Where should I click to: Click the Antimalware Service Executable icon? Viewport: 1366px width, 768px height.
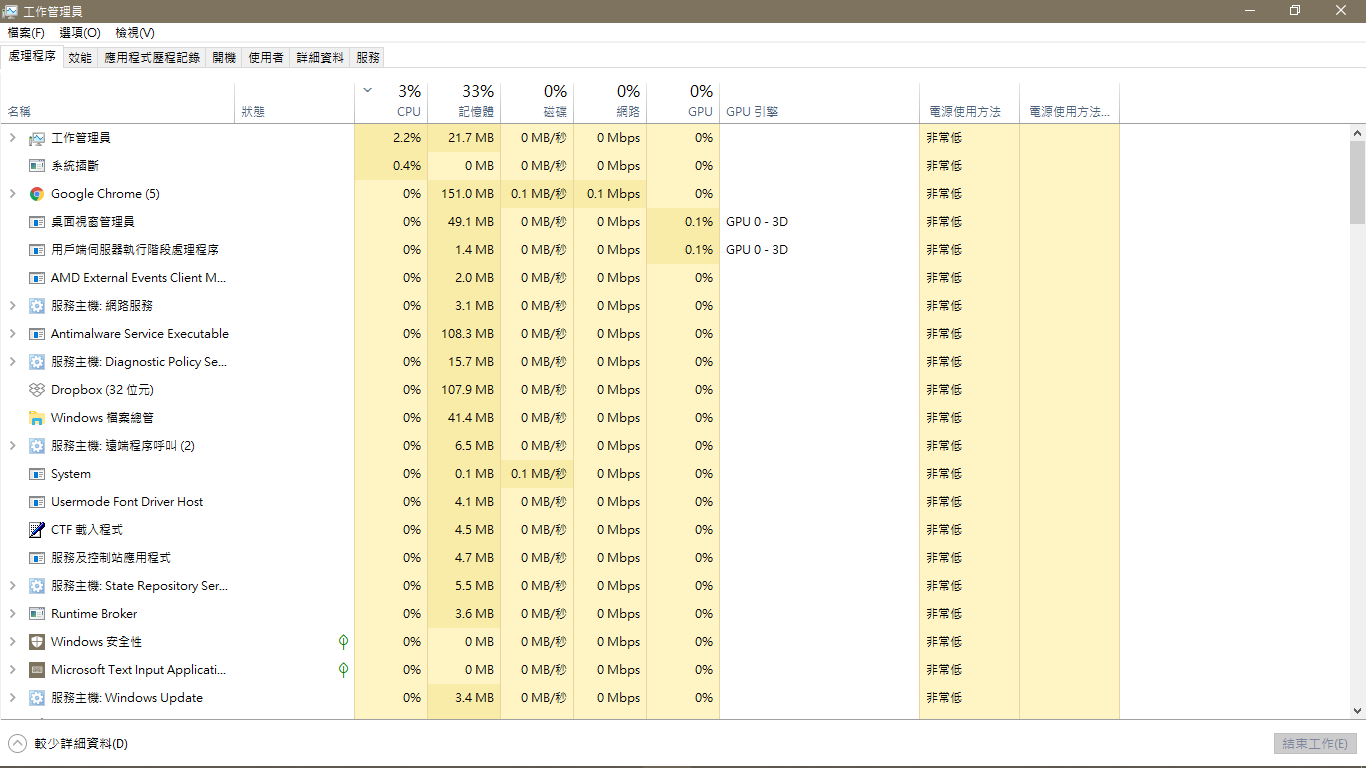pyautogui.click(x=37, y=334)
